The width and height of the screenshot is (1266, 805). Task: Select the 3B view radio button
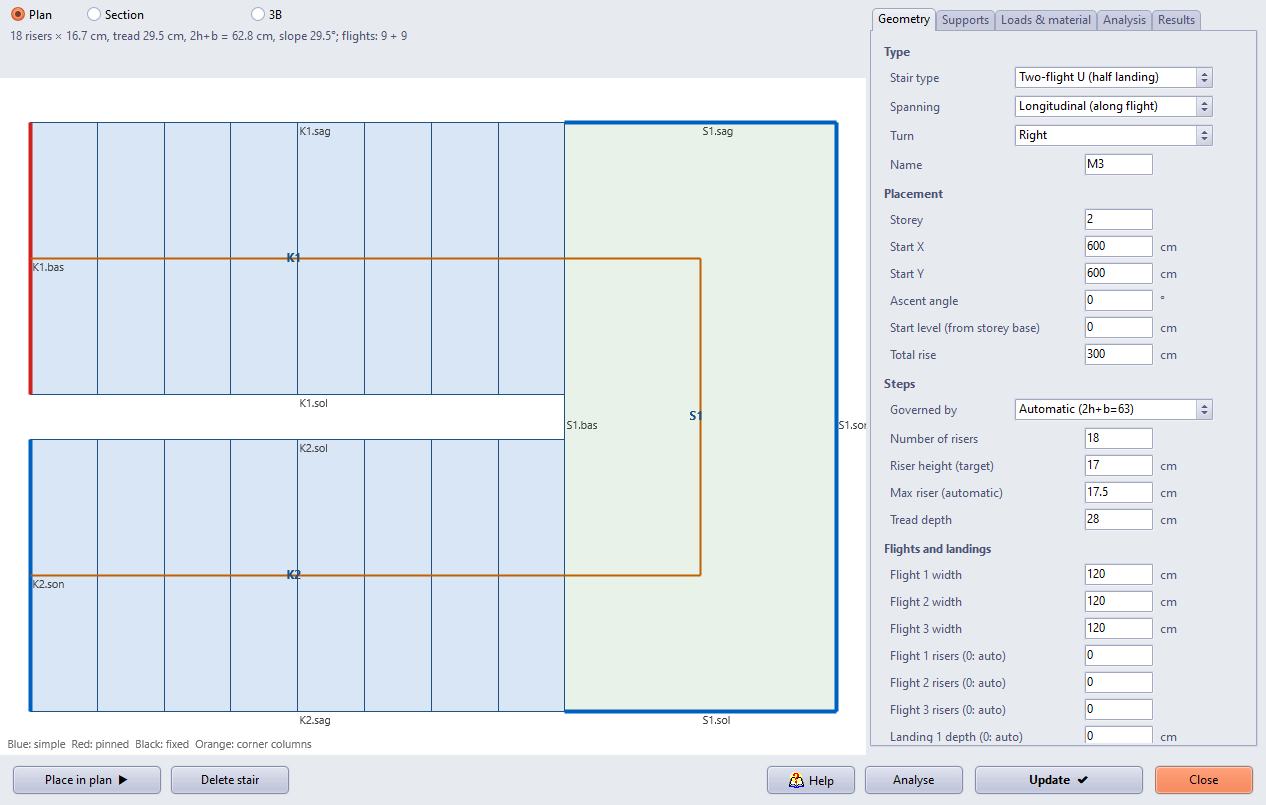pos(258,15)
